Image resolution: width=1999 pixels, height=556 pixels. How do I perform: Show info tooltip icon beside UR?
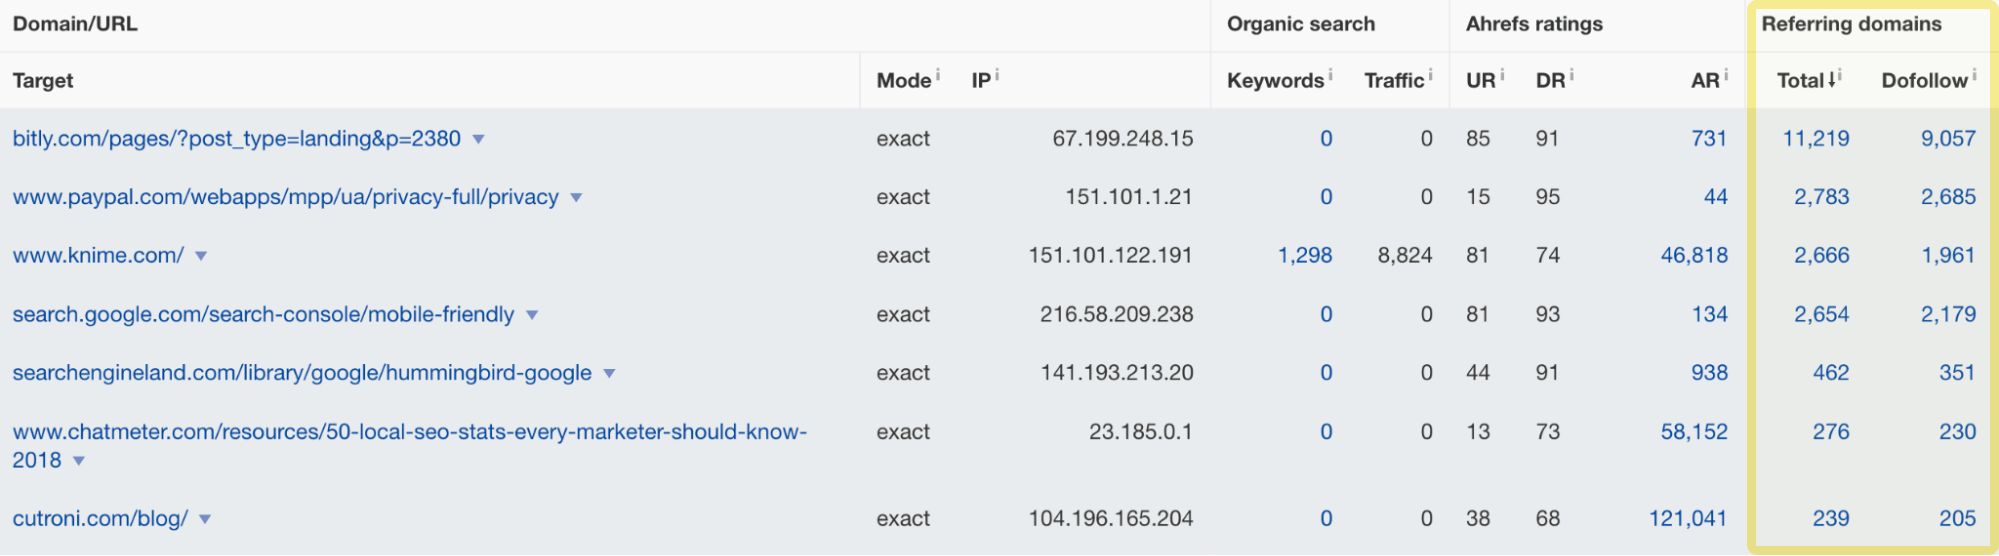tap(1502, 75)
